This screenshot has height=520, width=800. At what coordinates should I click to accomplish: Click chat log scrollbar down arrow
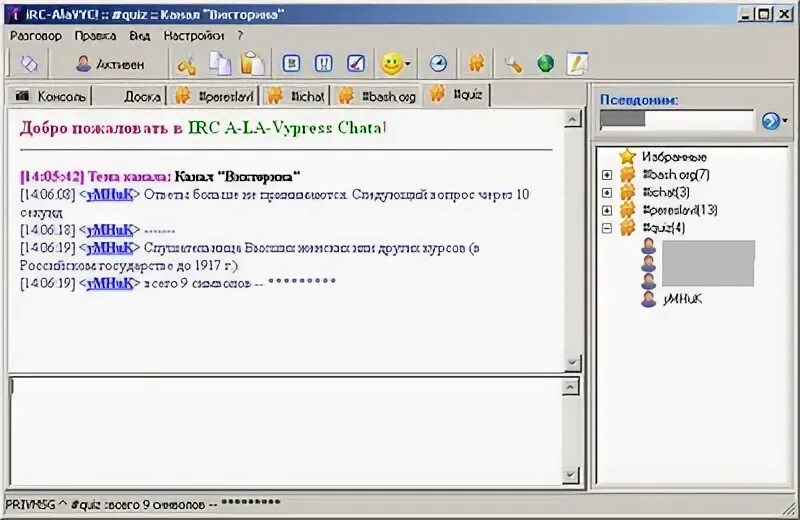point(572,363)
